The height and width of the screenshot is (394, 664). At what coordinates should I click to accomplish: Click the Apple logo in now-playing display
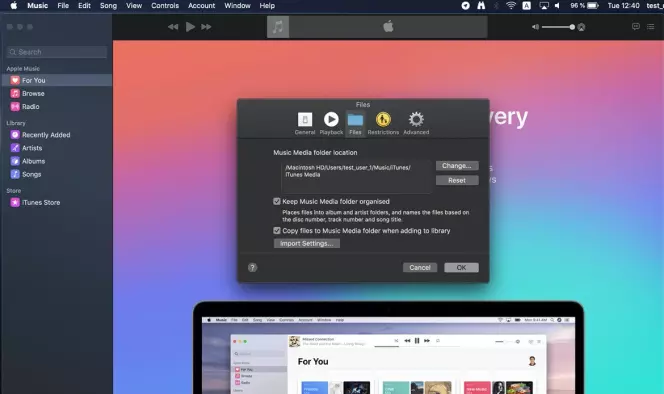[388, 27]
